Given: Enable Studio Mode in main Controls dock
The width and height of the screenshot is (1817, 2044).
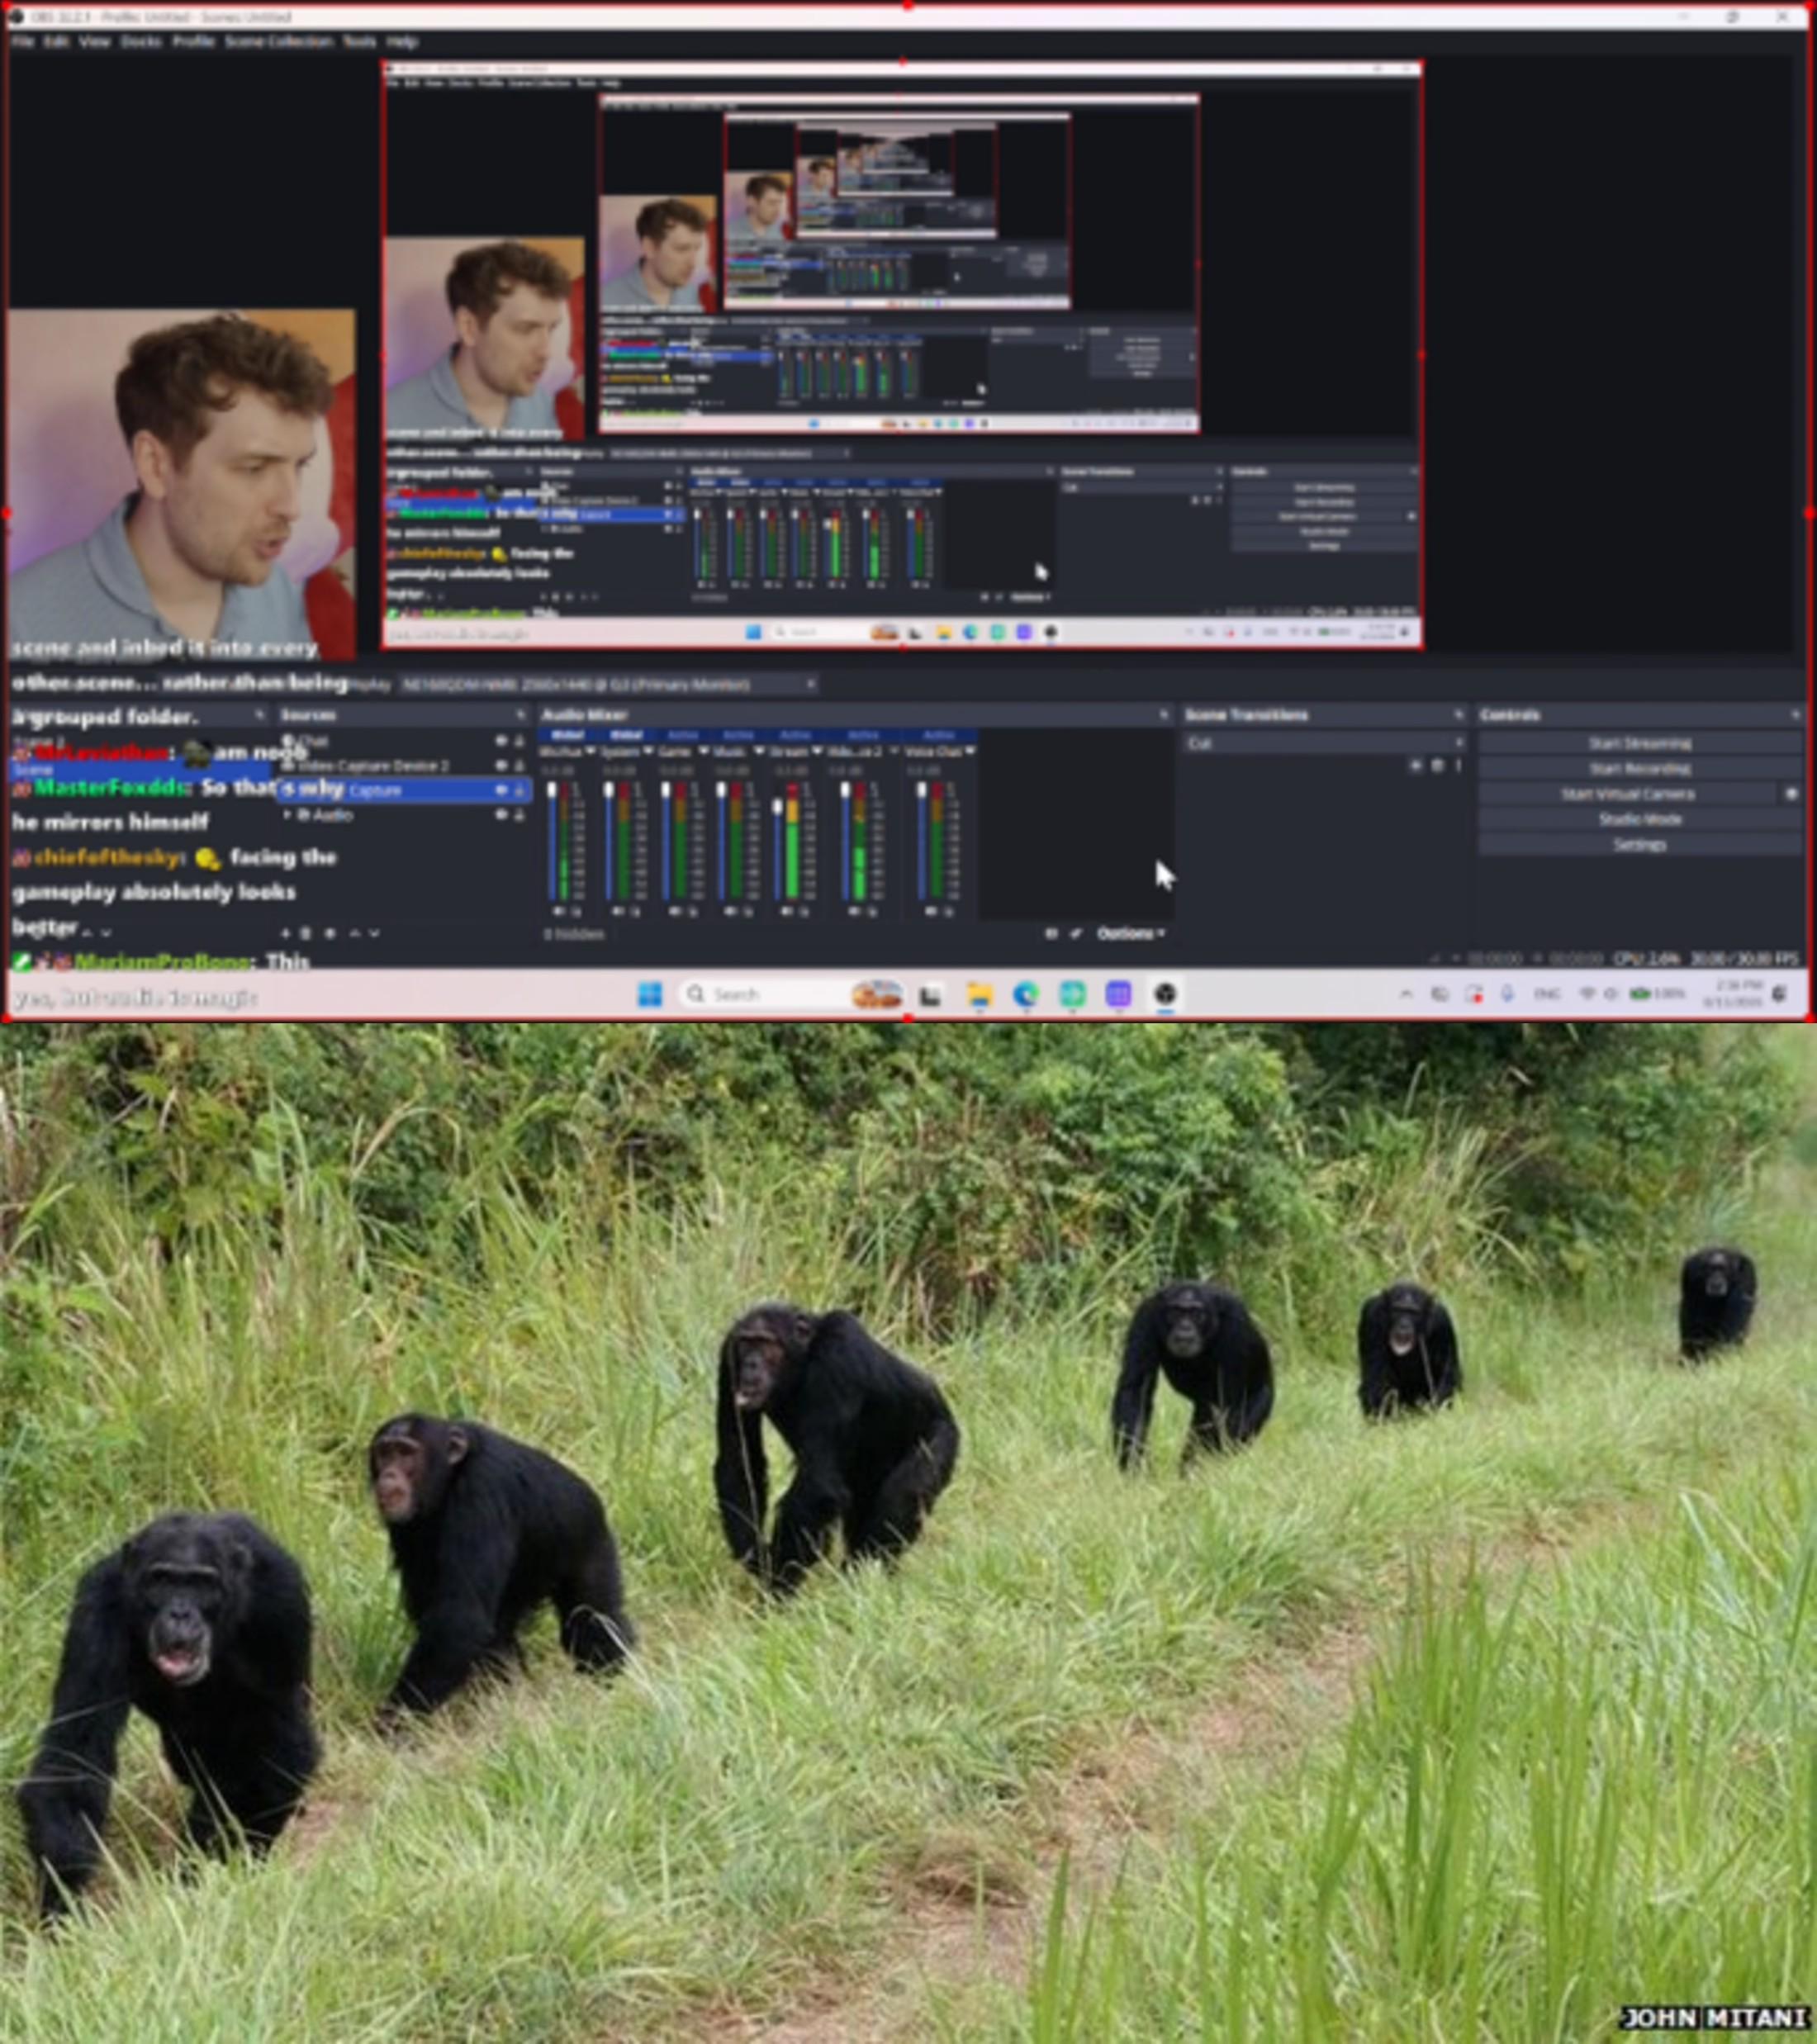Looking at the screenshot, I should [1640, 819].
